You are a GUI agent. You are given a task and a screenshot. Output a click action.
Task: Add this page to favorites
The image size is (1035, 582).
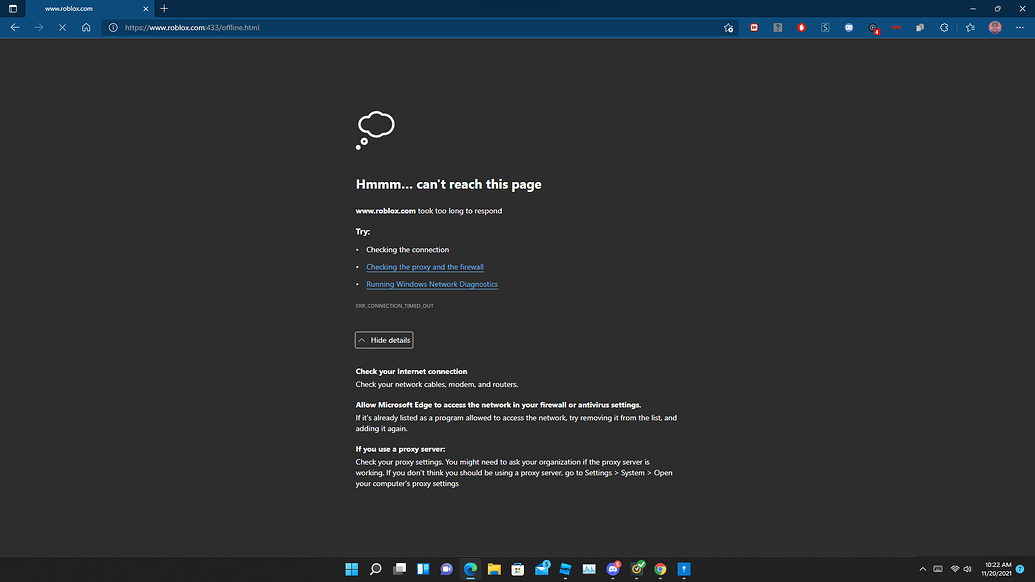coord(728,28)
